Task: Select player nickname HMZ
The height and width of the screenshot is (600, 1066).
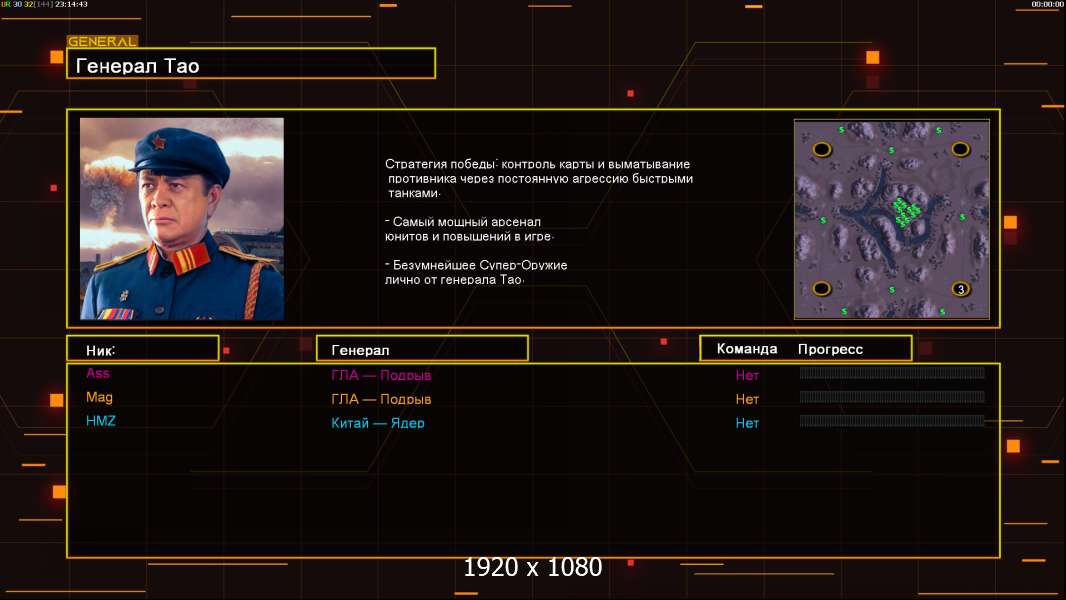Action: coord(101,421)
